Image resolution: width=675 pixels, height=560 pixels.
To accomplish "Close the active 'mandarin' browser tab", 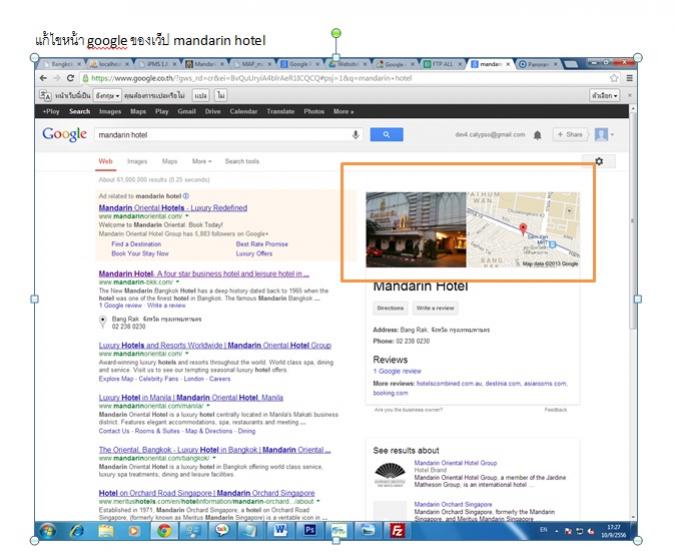I will click(x=508, y=64).
